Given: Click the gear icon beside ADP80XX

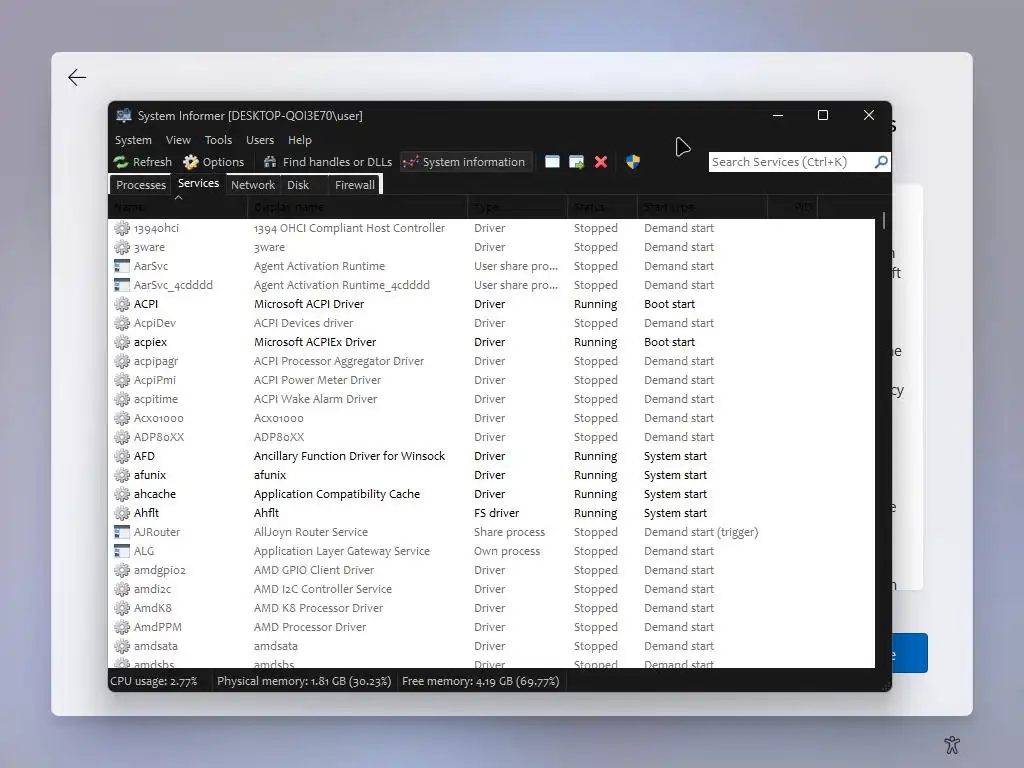Looking at the screenshot, I should point(121,437).
